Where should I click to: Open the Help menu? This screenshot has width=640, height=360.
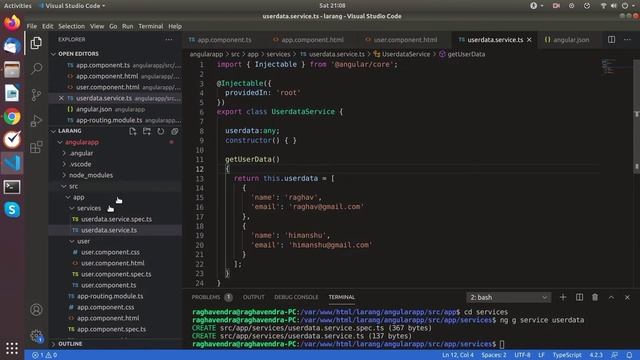(x=175, y=26)
